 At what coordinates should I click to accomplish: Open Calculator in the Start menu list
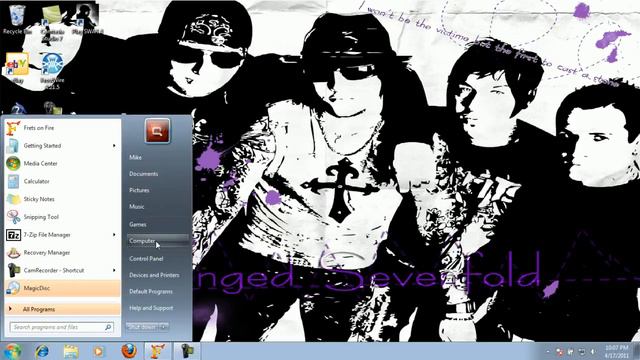tap(62, 181)
